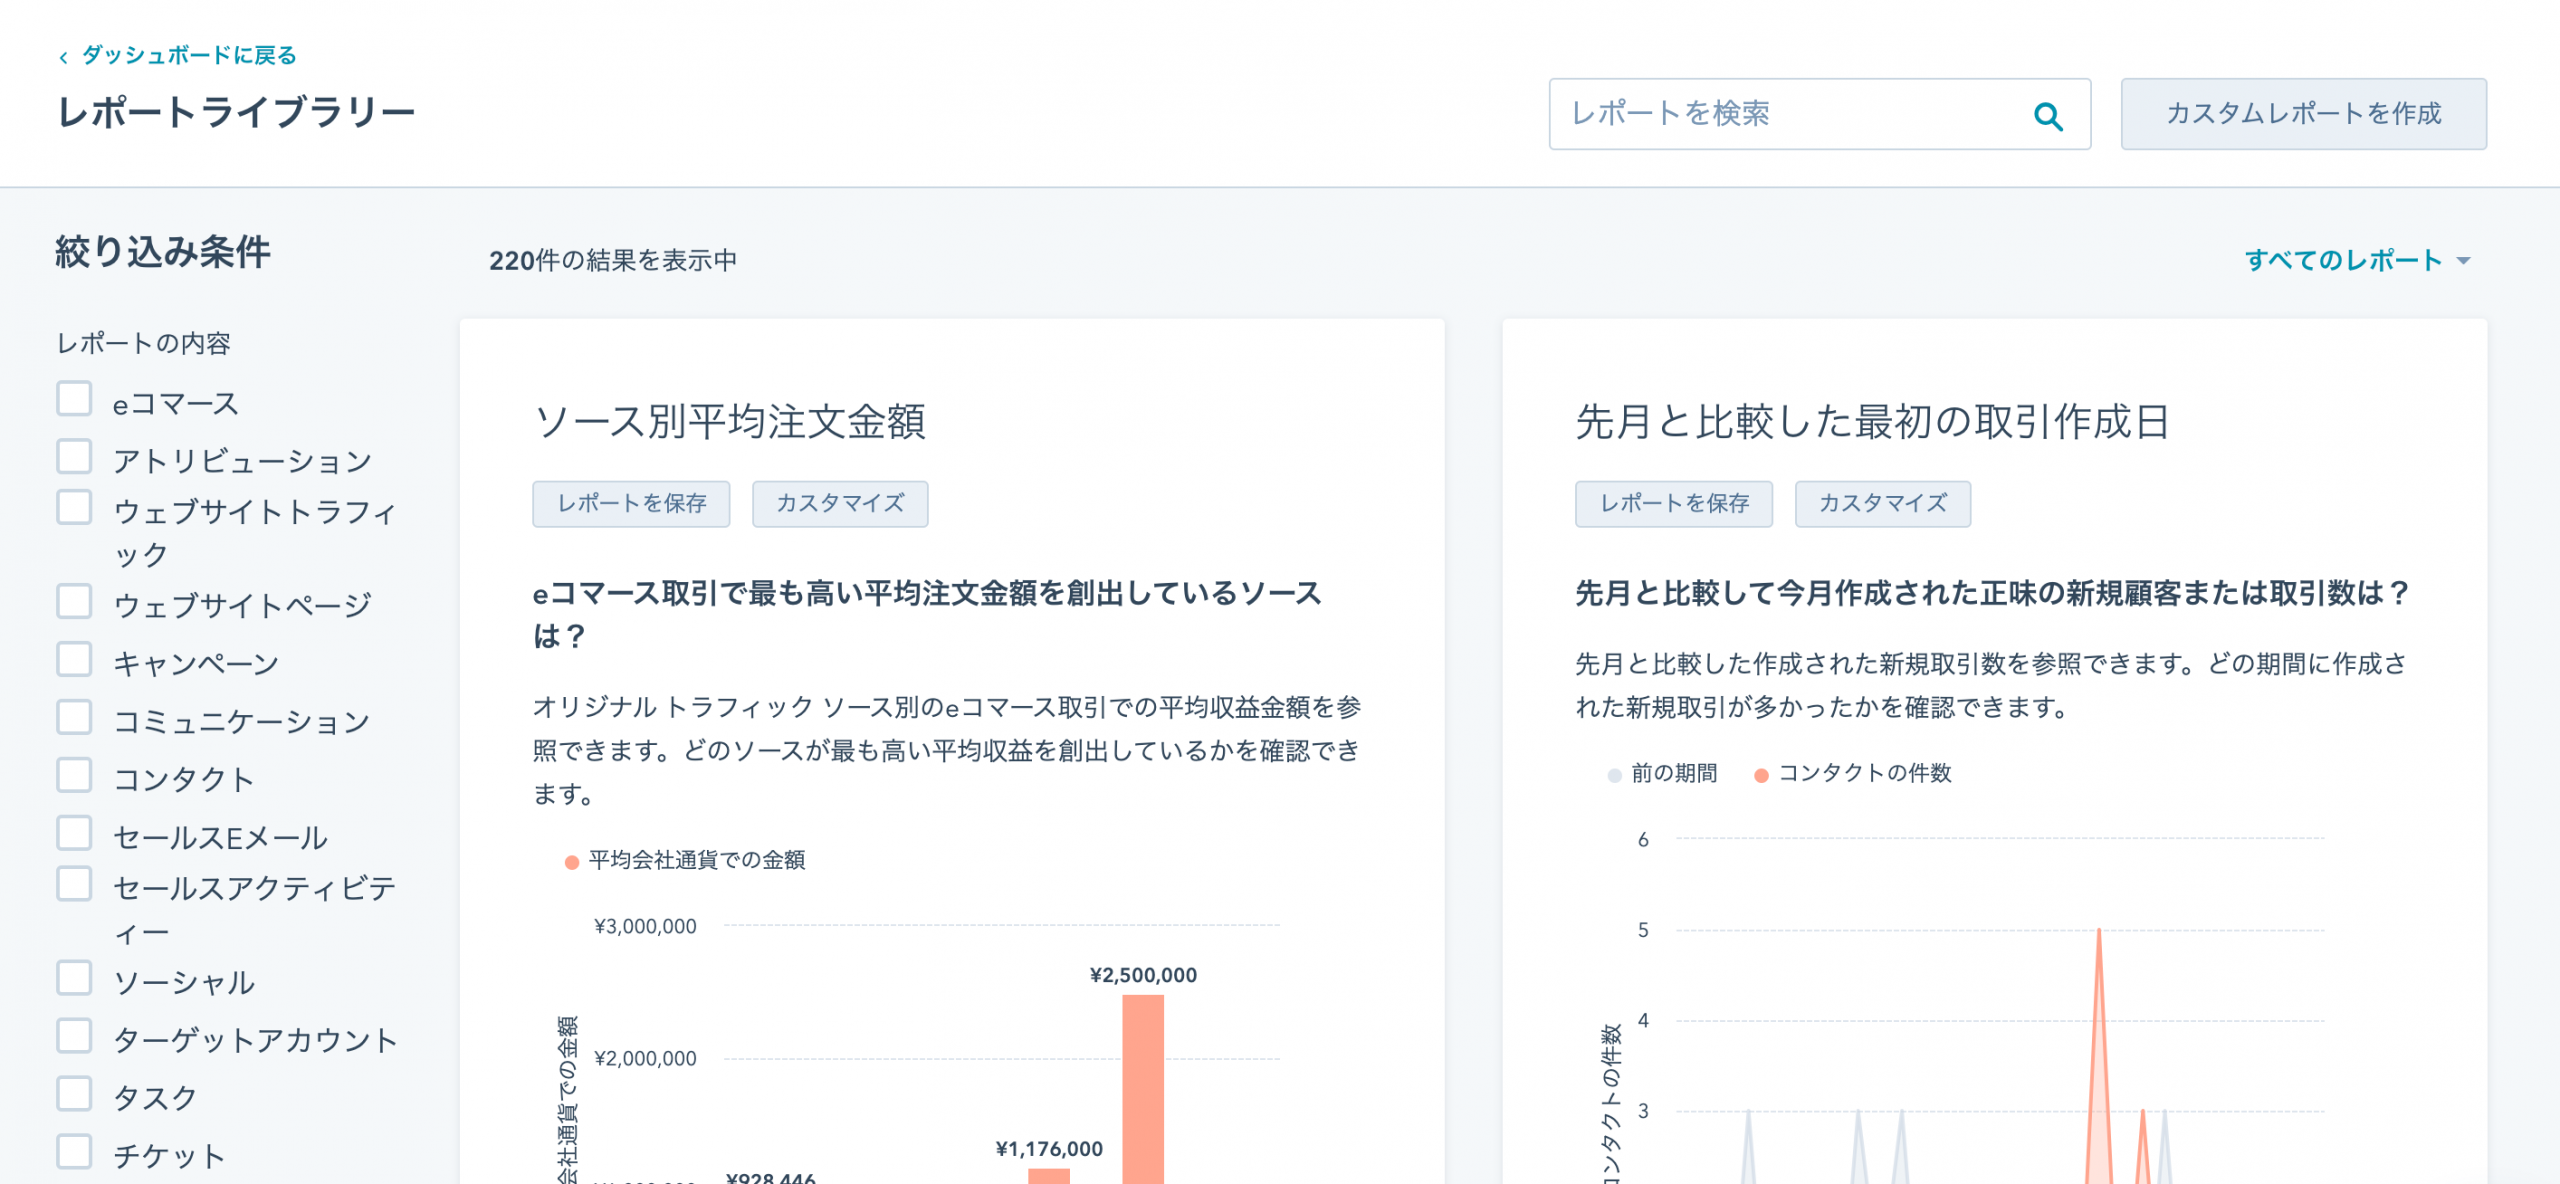Screen dimensions: 2560x1184
Task: Save the ソース別平均注文金額 report
Action: (x=631, y=503)
